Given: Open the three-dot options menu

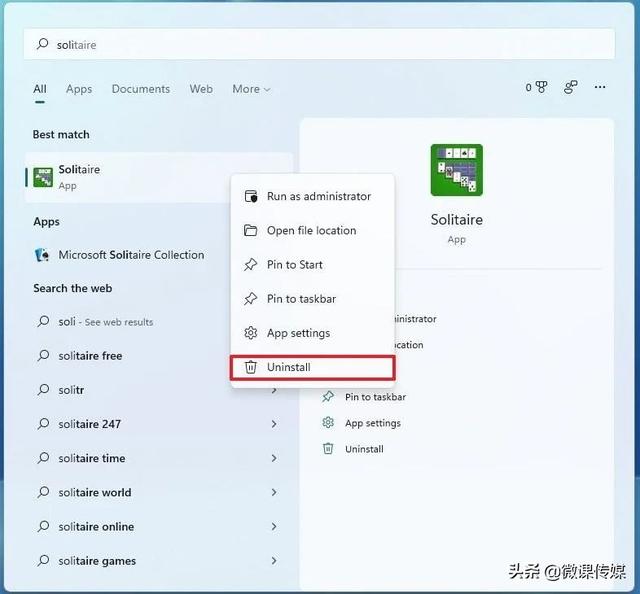Looking at the screenshot, I should click(x=600, y=87).
